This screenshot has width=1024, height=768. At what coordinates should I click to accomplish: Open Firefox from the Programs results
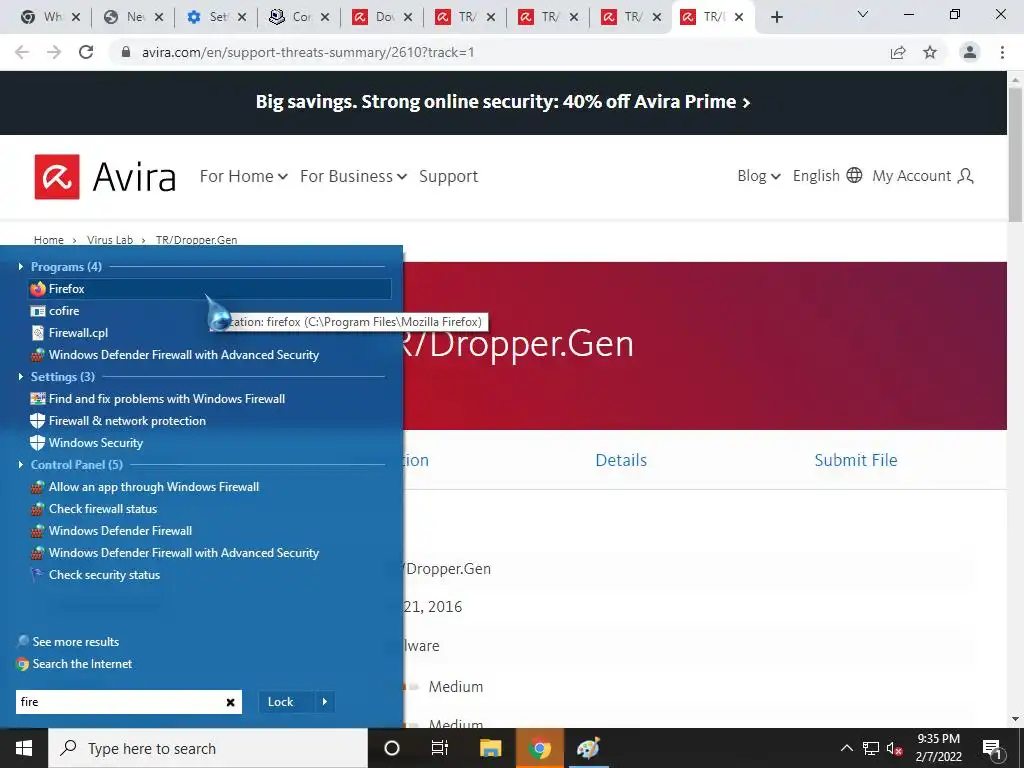pos(210,289)
